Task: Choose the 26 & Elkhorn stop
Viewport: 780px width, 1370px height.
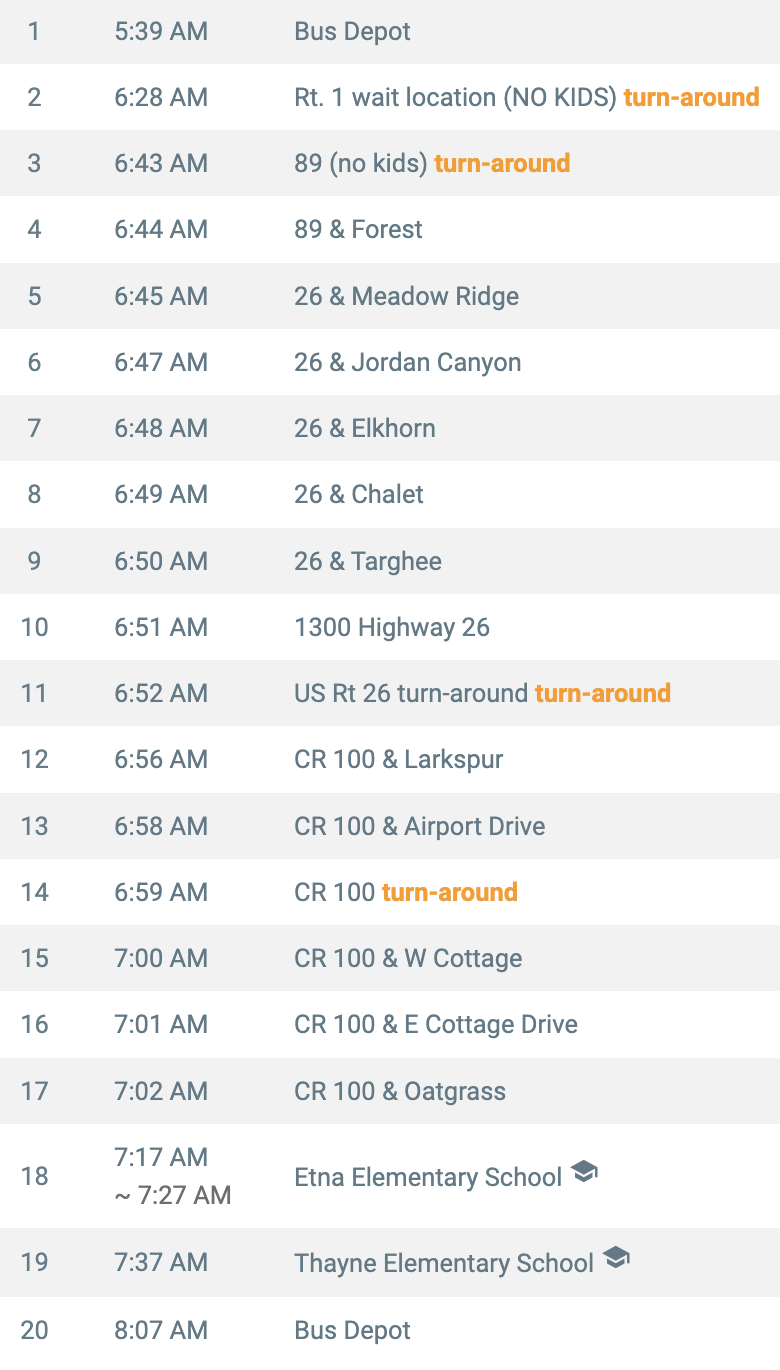Action: tap(365, 428)
